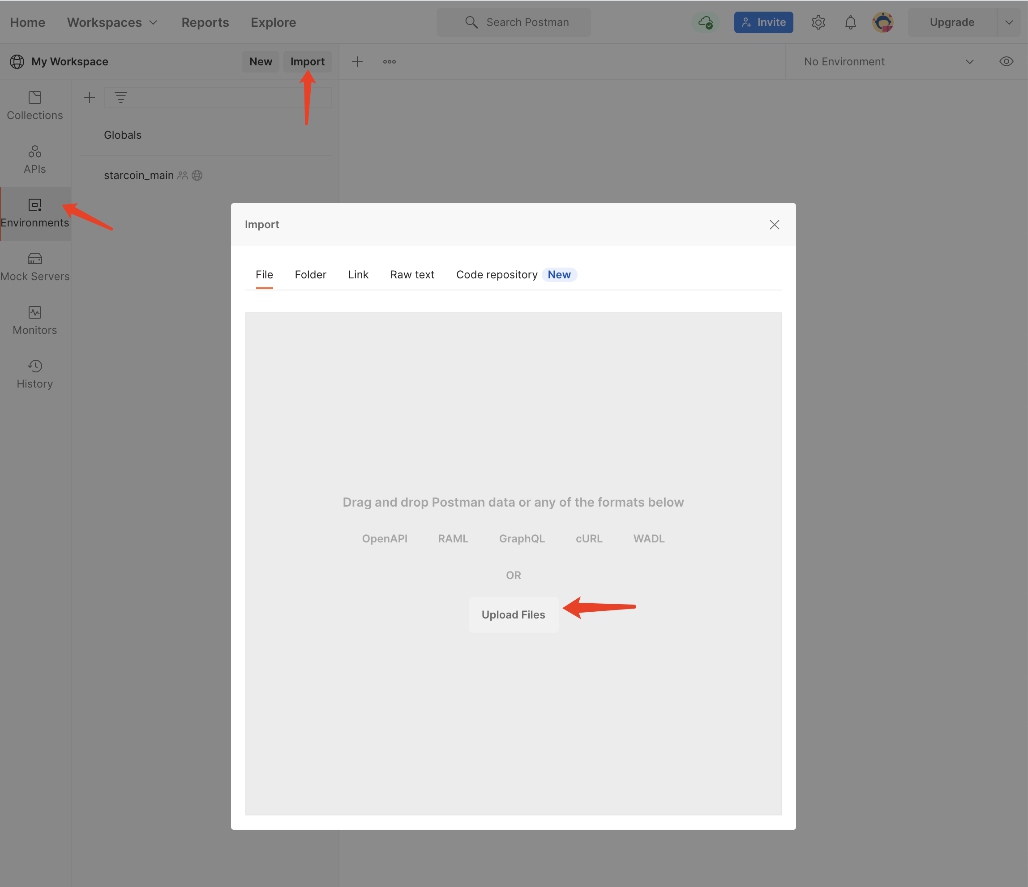Switch to the Raw text tab
The width and height of the screenshot is (1028, 887).
pyautogui.click(x=412, y=274)
